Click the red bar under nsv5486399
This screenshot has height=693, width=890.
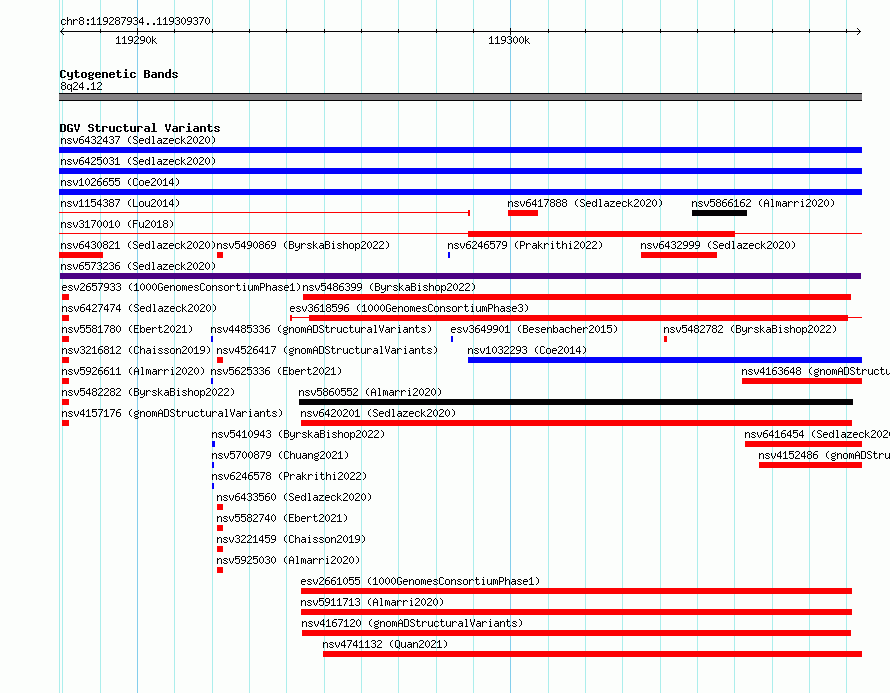pyautogui.click(x=577, y=297)
